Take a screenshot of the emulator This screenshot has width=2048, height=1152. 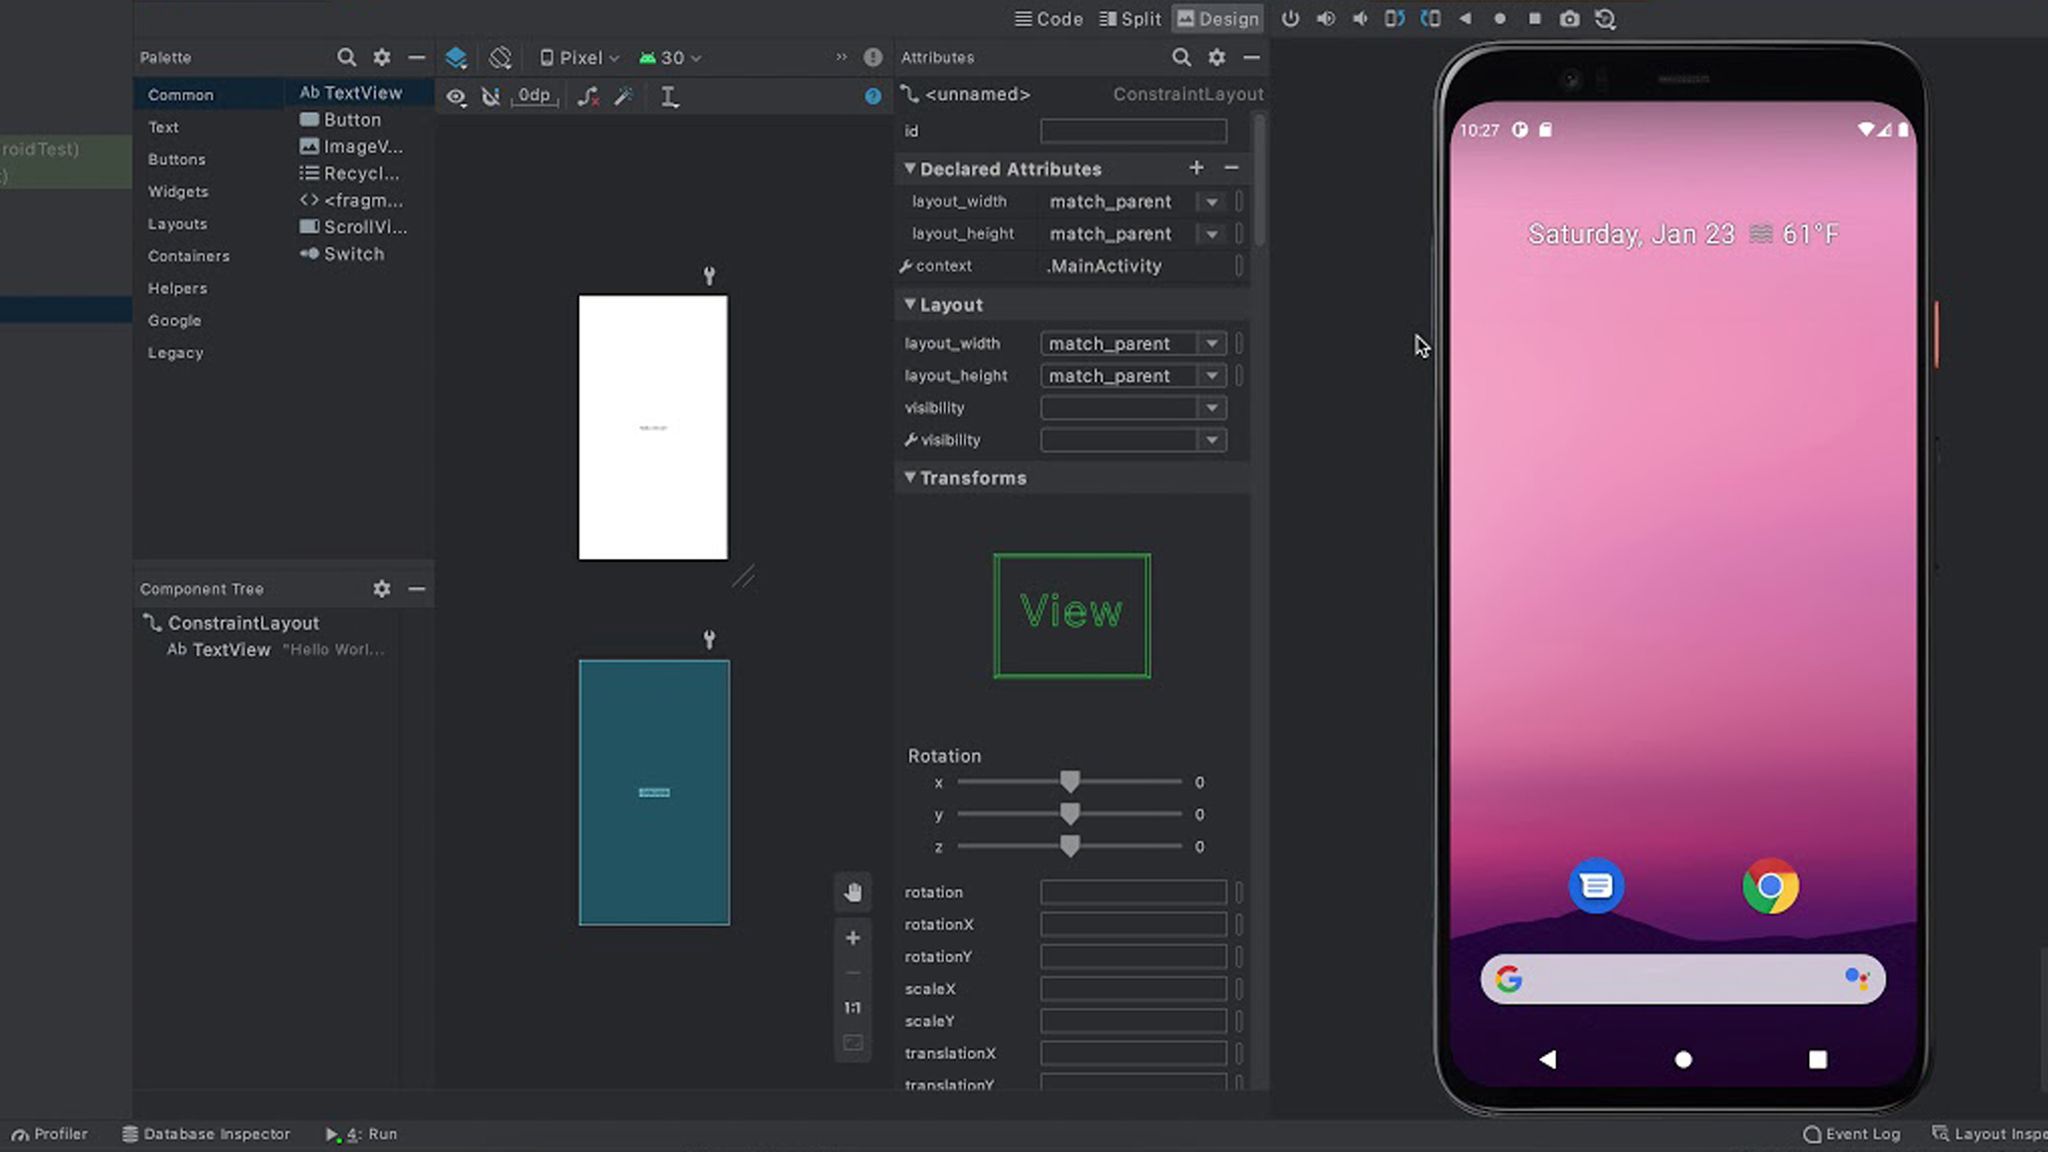point(1571,18)
